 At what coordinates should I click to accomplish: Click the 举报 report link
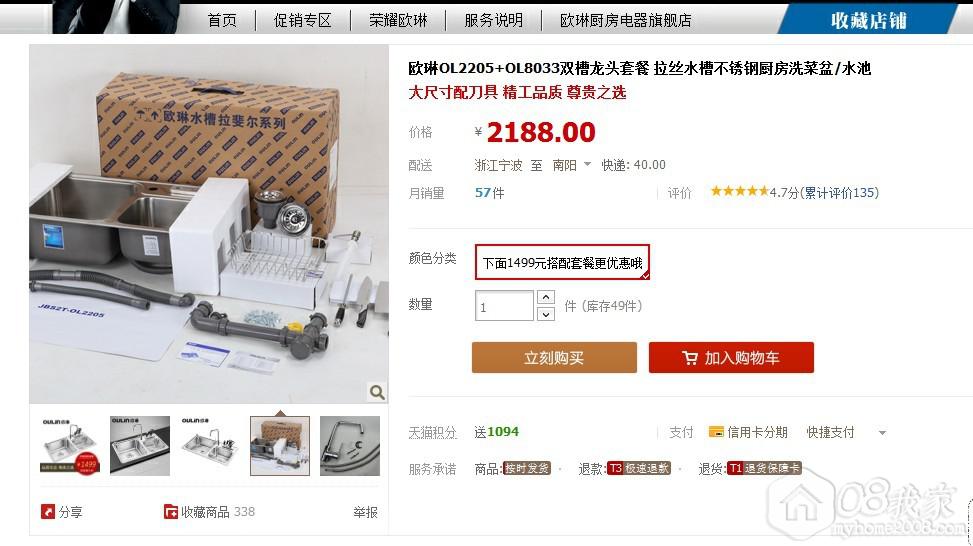click(x=365, y=512)
